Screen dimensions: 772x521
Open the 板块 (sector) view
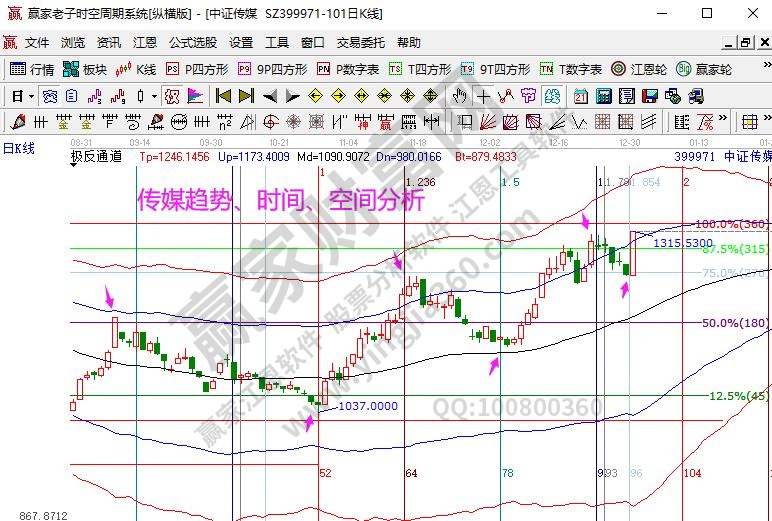85,69
